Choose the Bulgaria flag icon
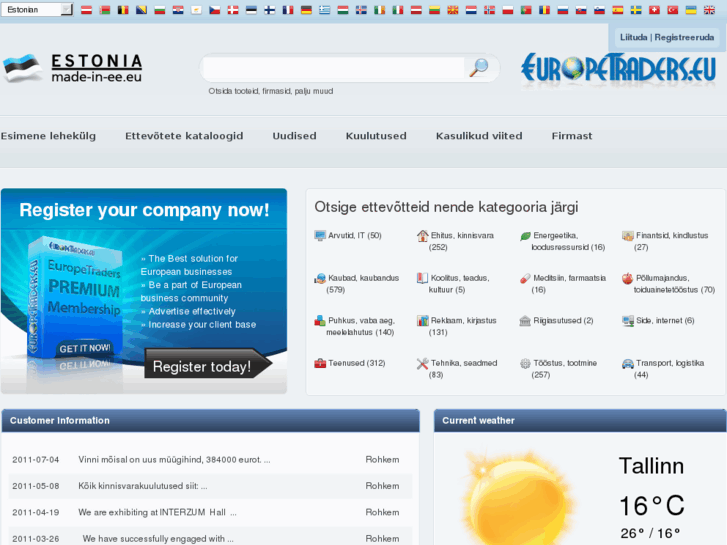This screenshot has width=727, height=545. pos(159,10)
